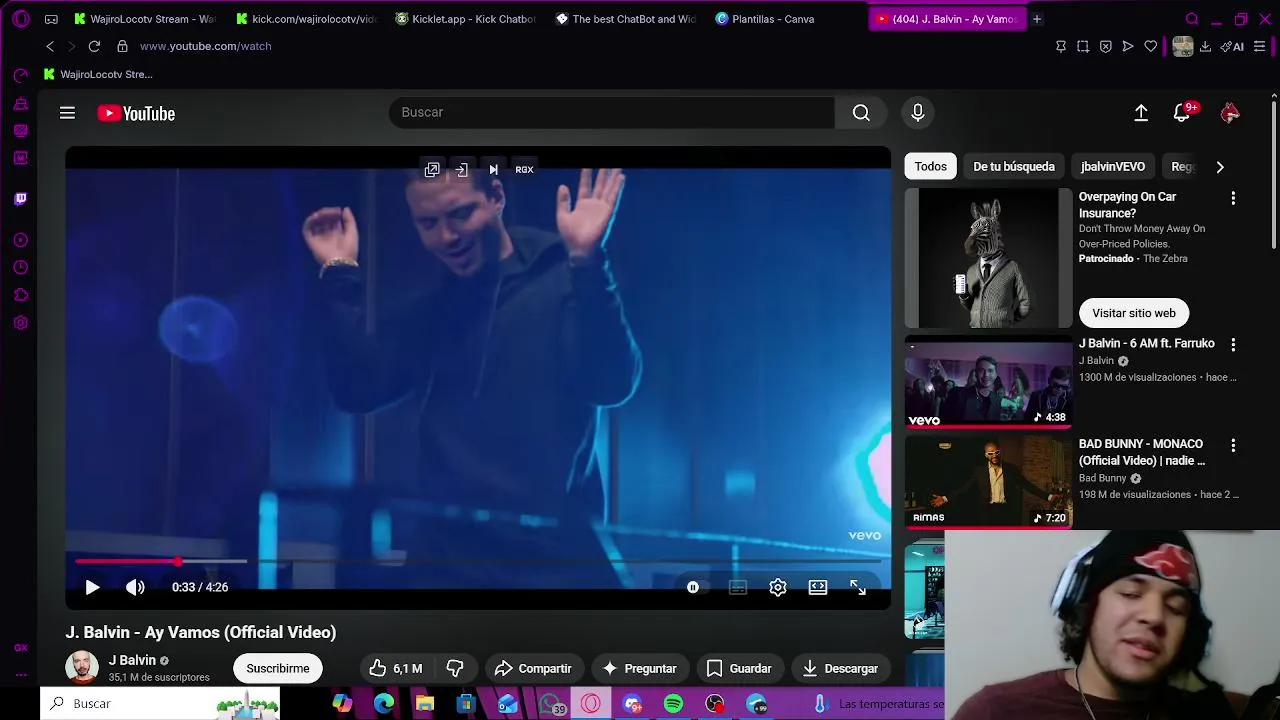This screenshot has width=1280, height=720.
Task: Open Opera sidebar history clock
Action: (20, 268)
